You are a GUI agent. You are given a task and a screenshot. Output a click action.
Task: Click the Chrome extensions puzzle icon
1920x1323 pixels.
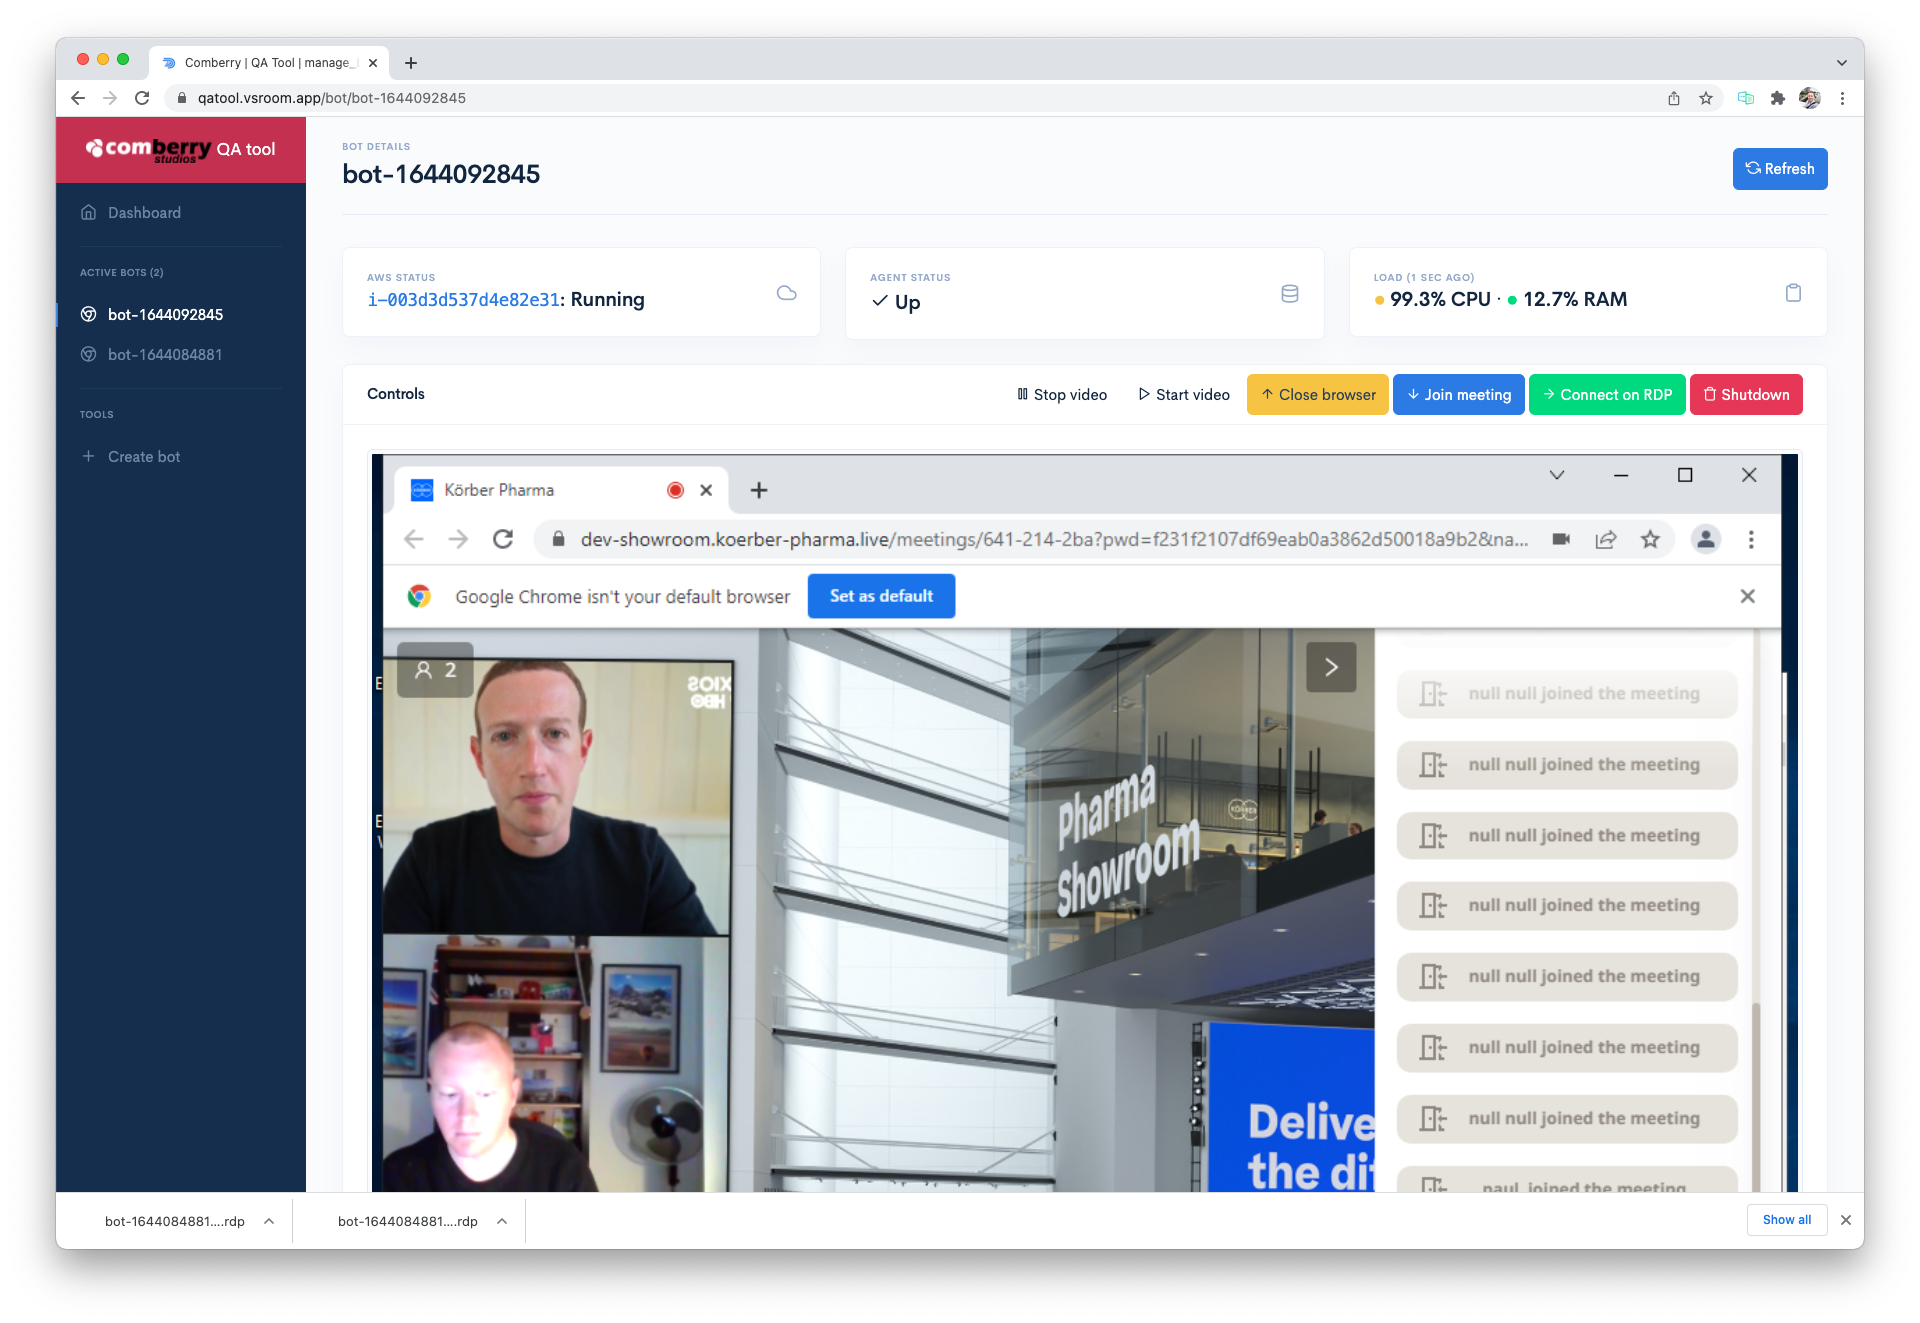(x=1777, y=98)
